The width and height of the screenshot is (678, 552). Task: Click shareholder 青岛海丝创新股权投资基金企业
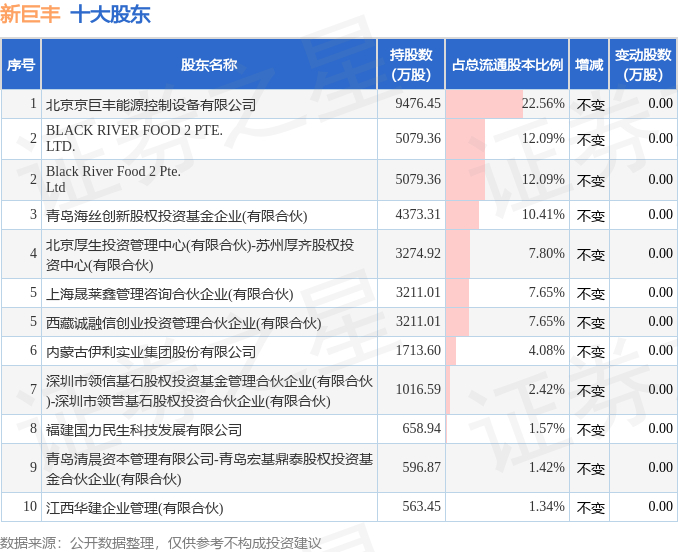(176, 215)
